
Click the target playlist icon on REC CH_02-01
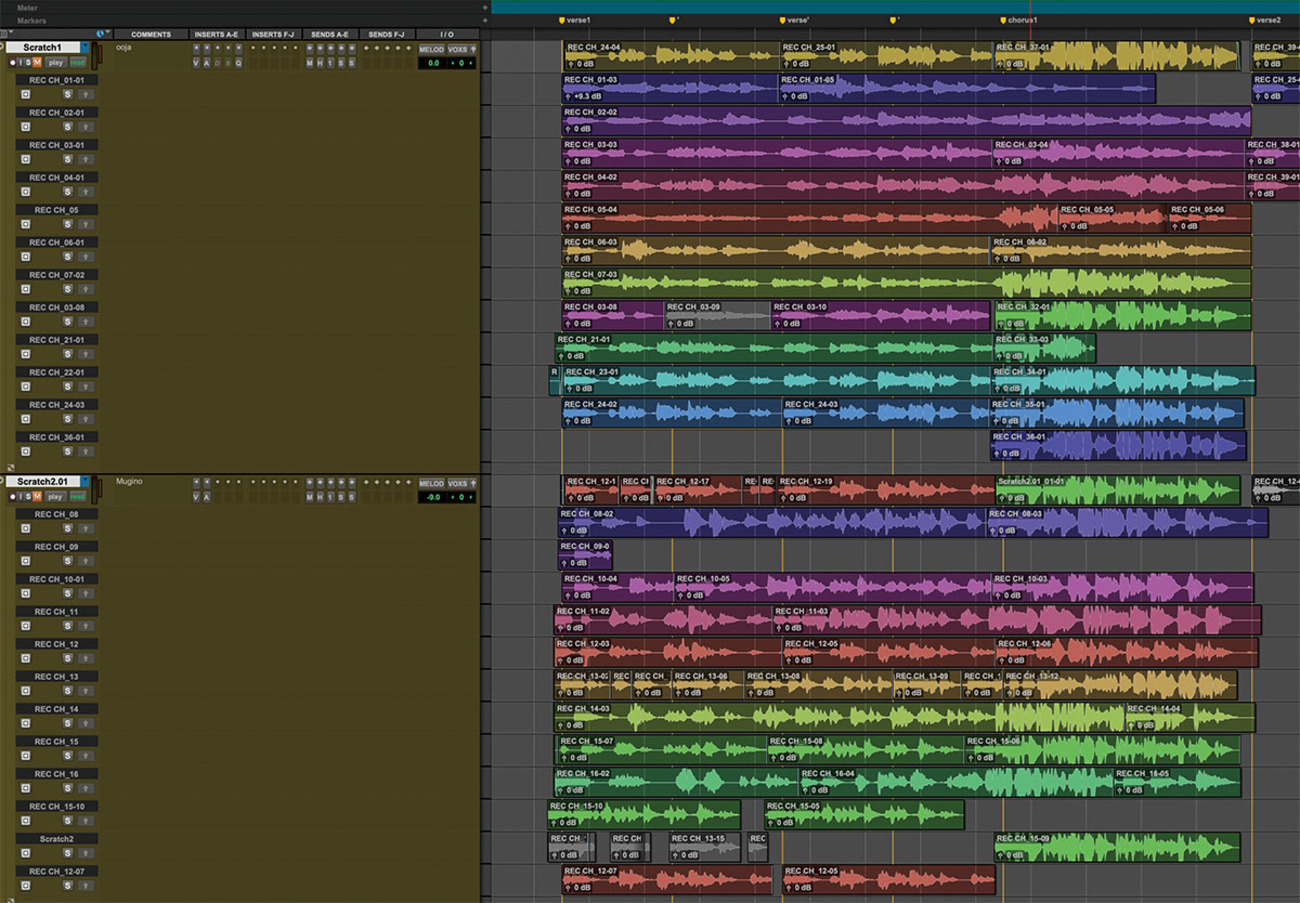26,127
